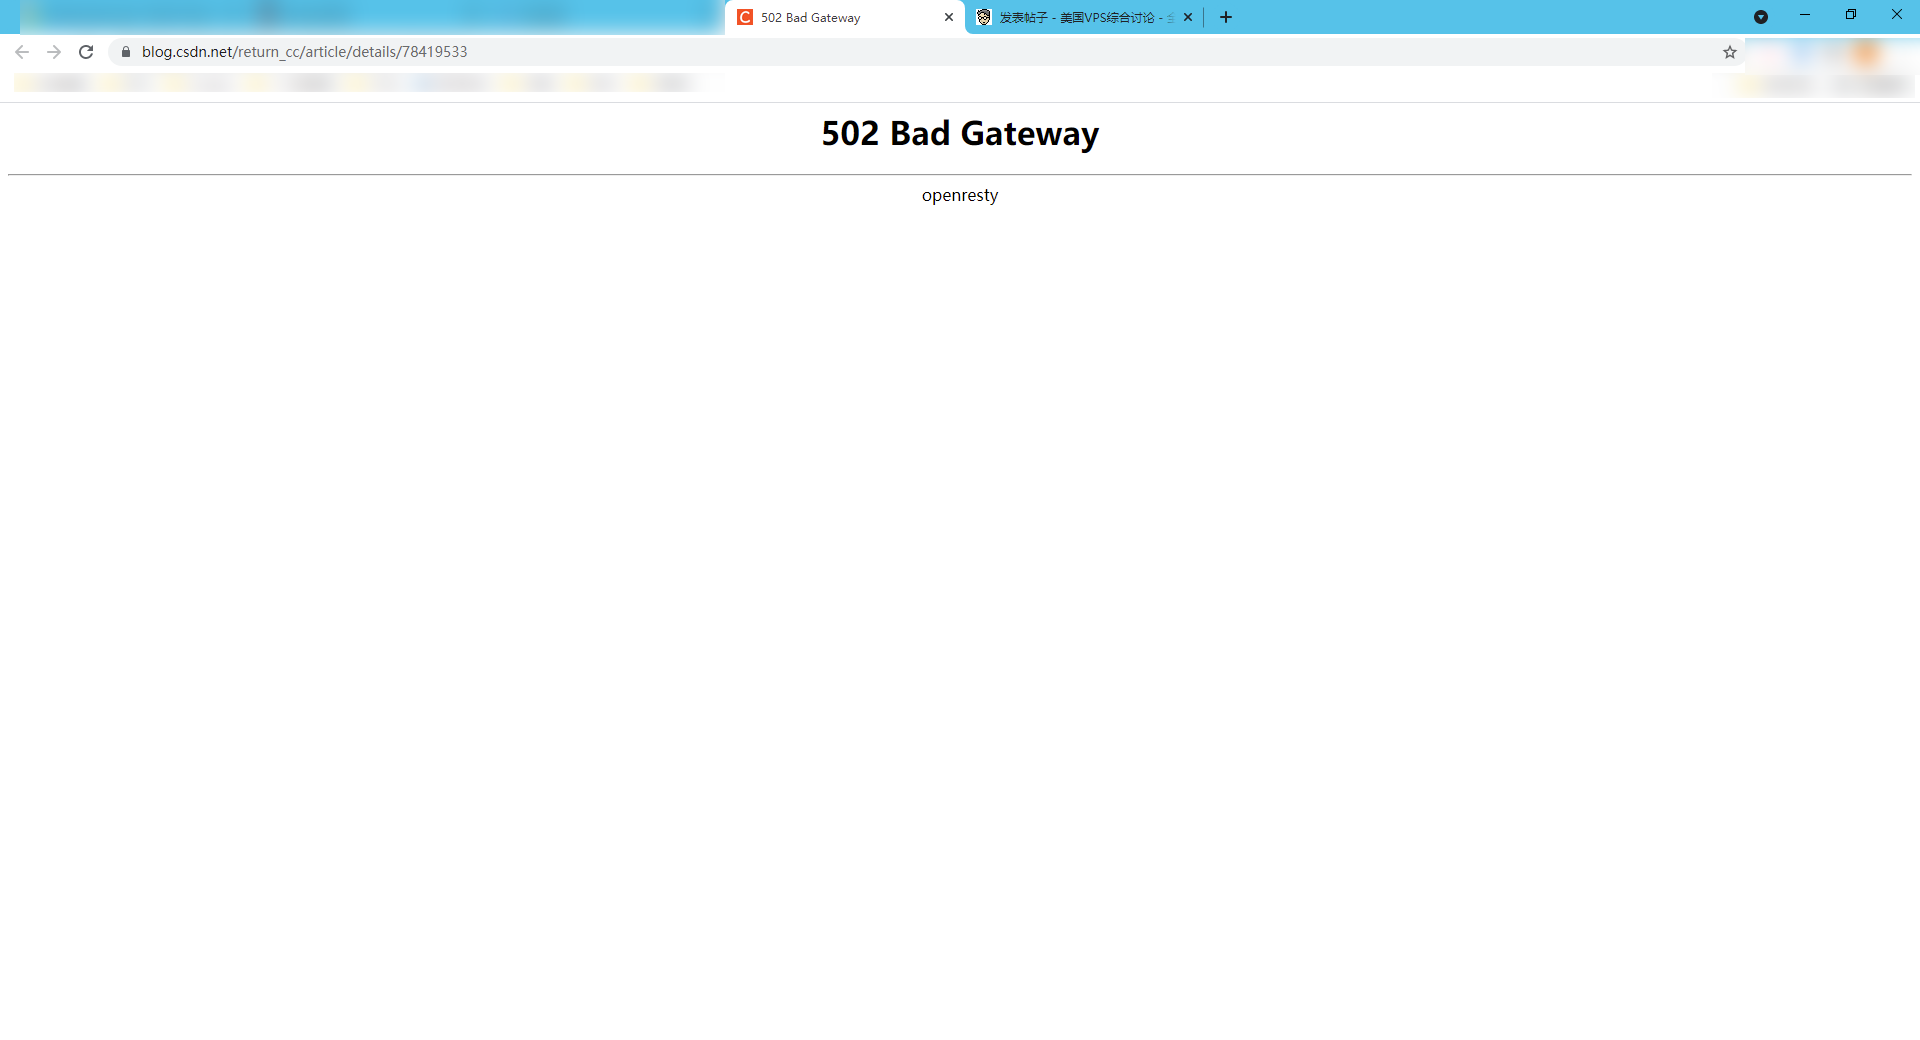Click the "openresty" text on the page
The width and height of the screenshot is (1920, 1040).
point(960,196)
